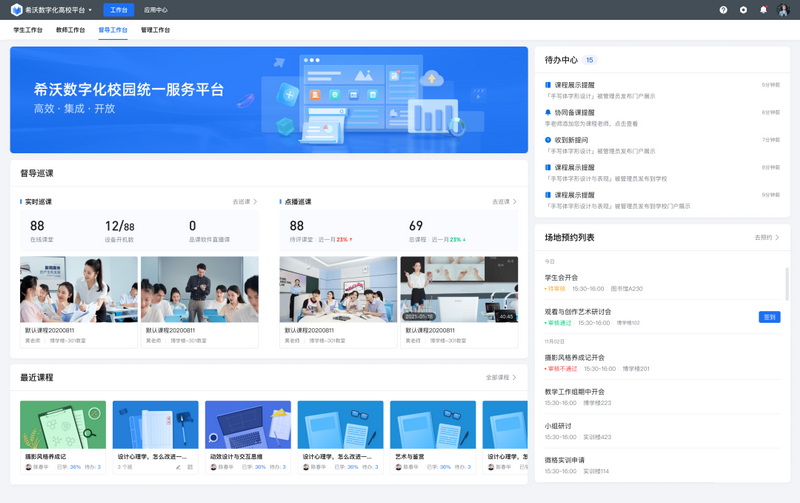
Task: Click the chevron arrow next to 全部课程
Action: (x=514, y=378)
